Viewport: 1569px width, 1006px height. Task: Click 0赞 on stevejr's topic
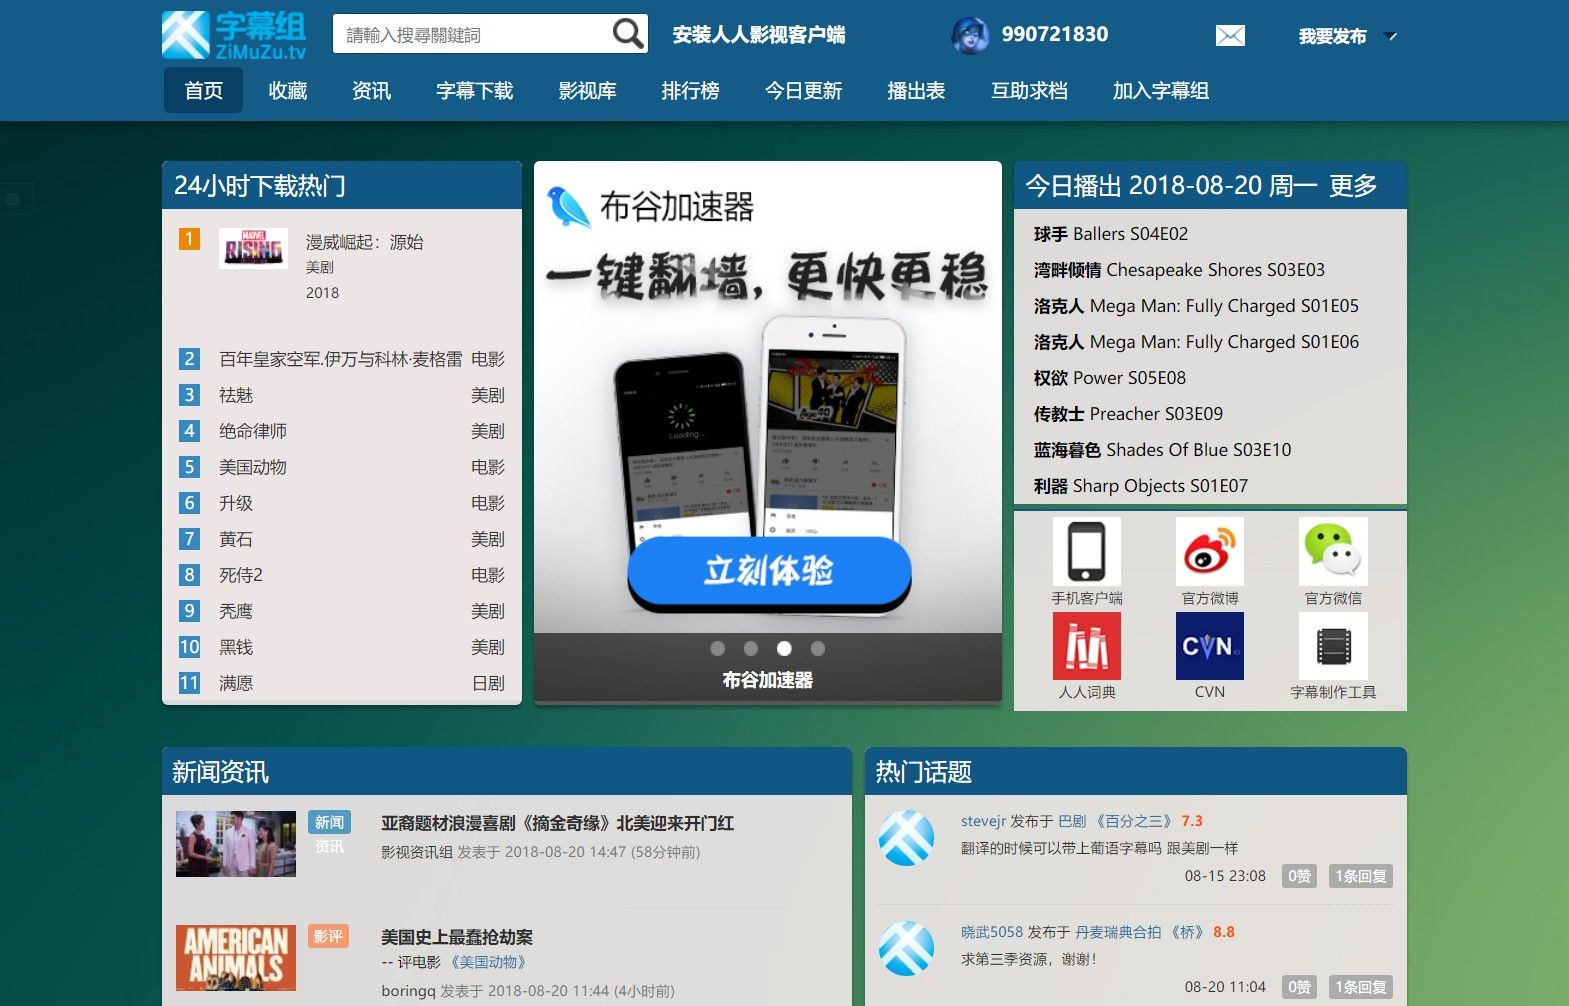tap(1300, 876)
